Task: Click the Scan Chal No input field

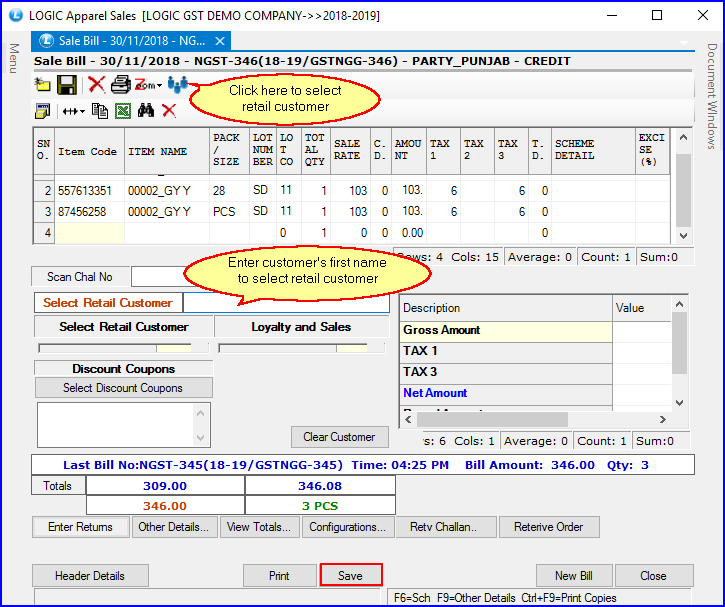Action: click(x=158, y=277)
